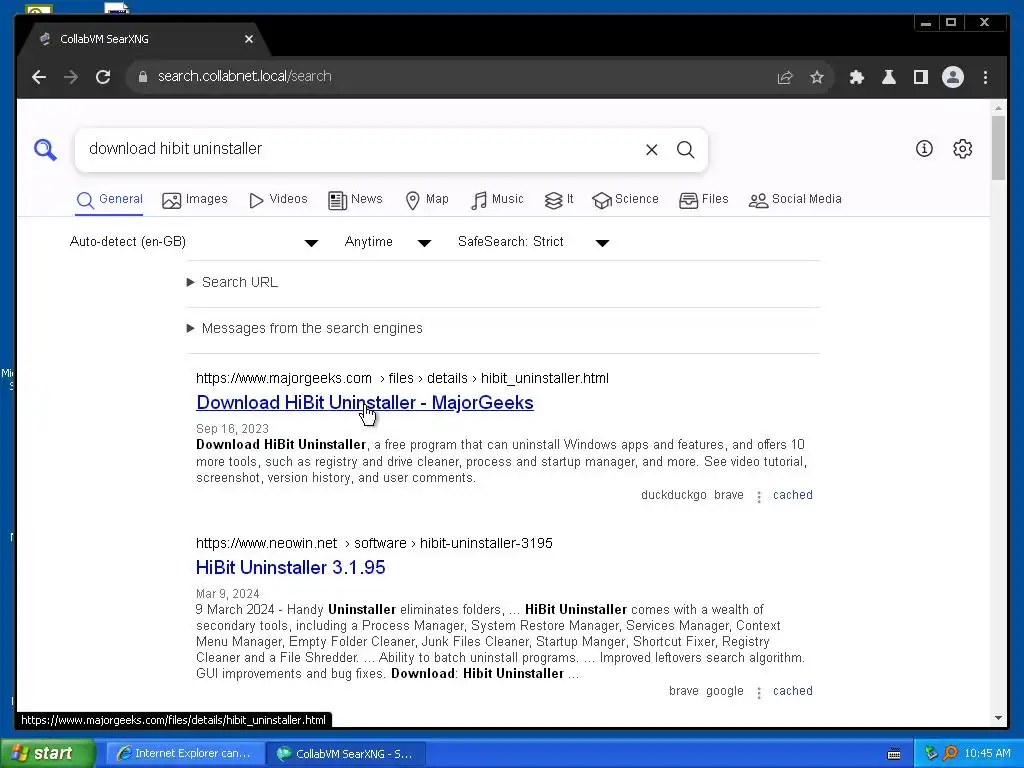Clear the search query with X icon
1024x768 pixels.
651,150
